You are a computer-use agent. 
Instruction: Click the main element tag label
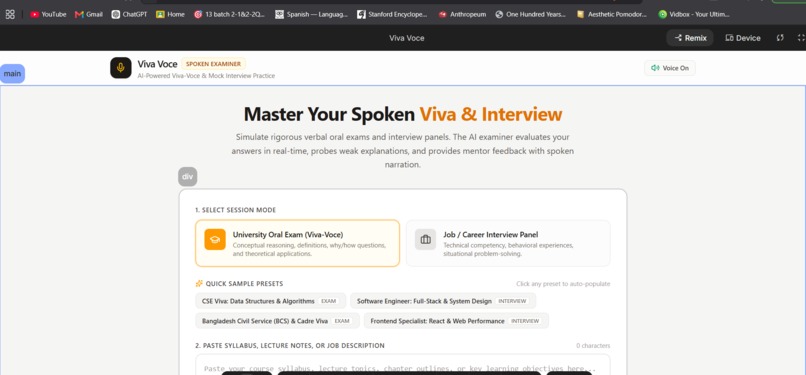[x=12, y=73]
